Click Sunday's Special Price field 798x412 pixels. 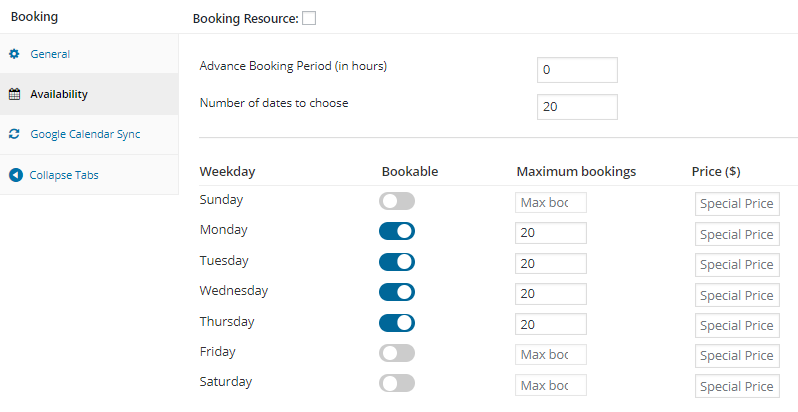tap(736, 204)
